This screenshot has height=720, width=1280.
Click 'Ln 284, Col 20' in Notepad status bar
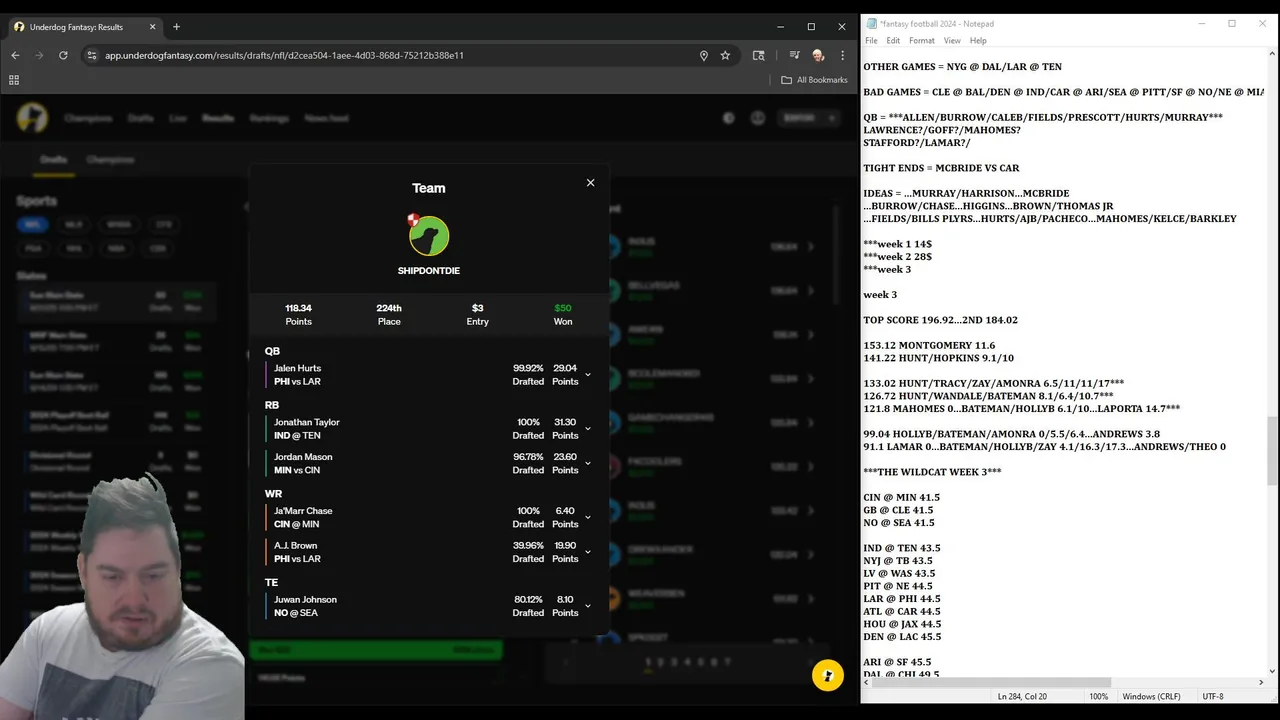click(x=1021, y=696)
